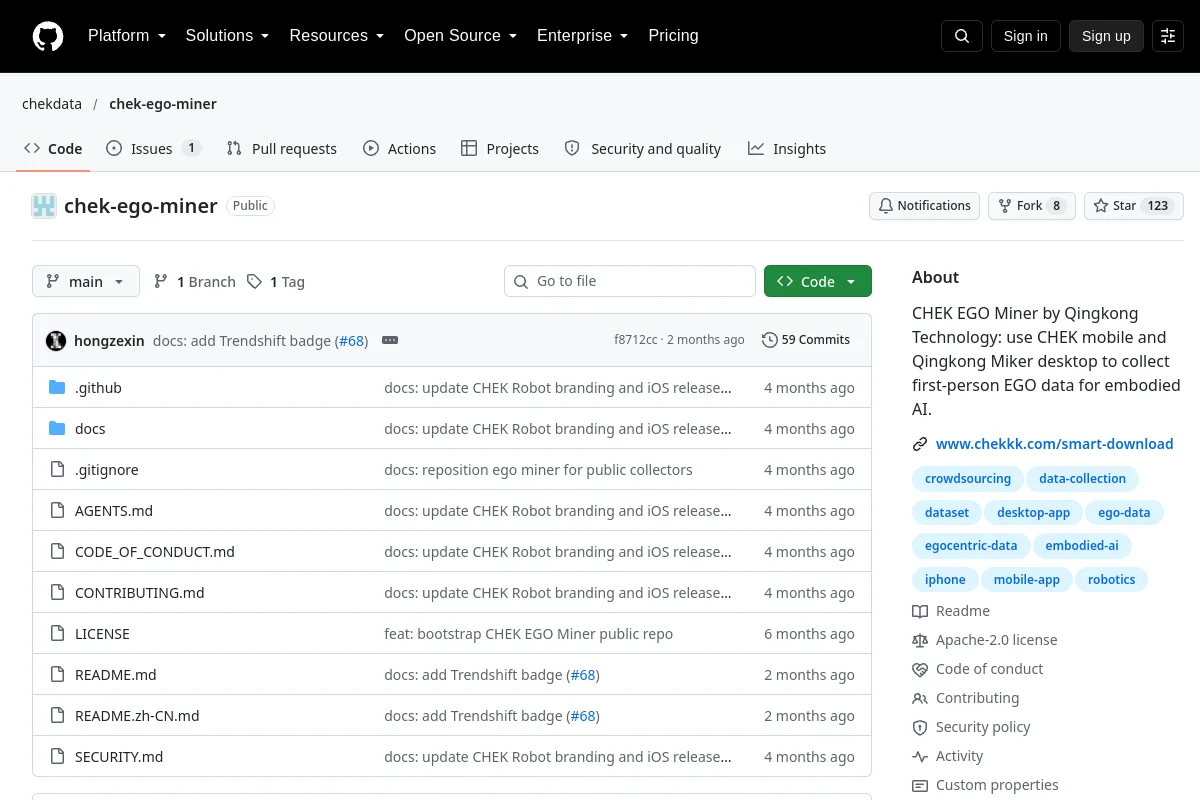Switch to the Pull requests tab
The height and width of the screenshot is (800, 1200).
[282, 149]
